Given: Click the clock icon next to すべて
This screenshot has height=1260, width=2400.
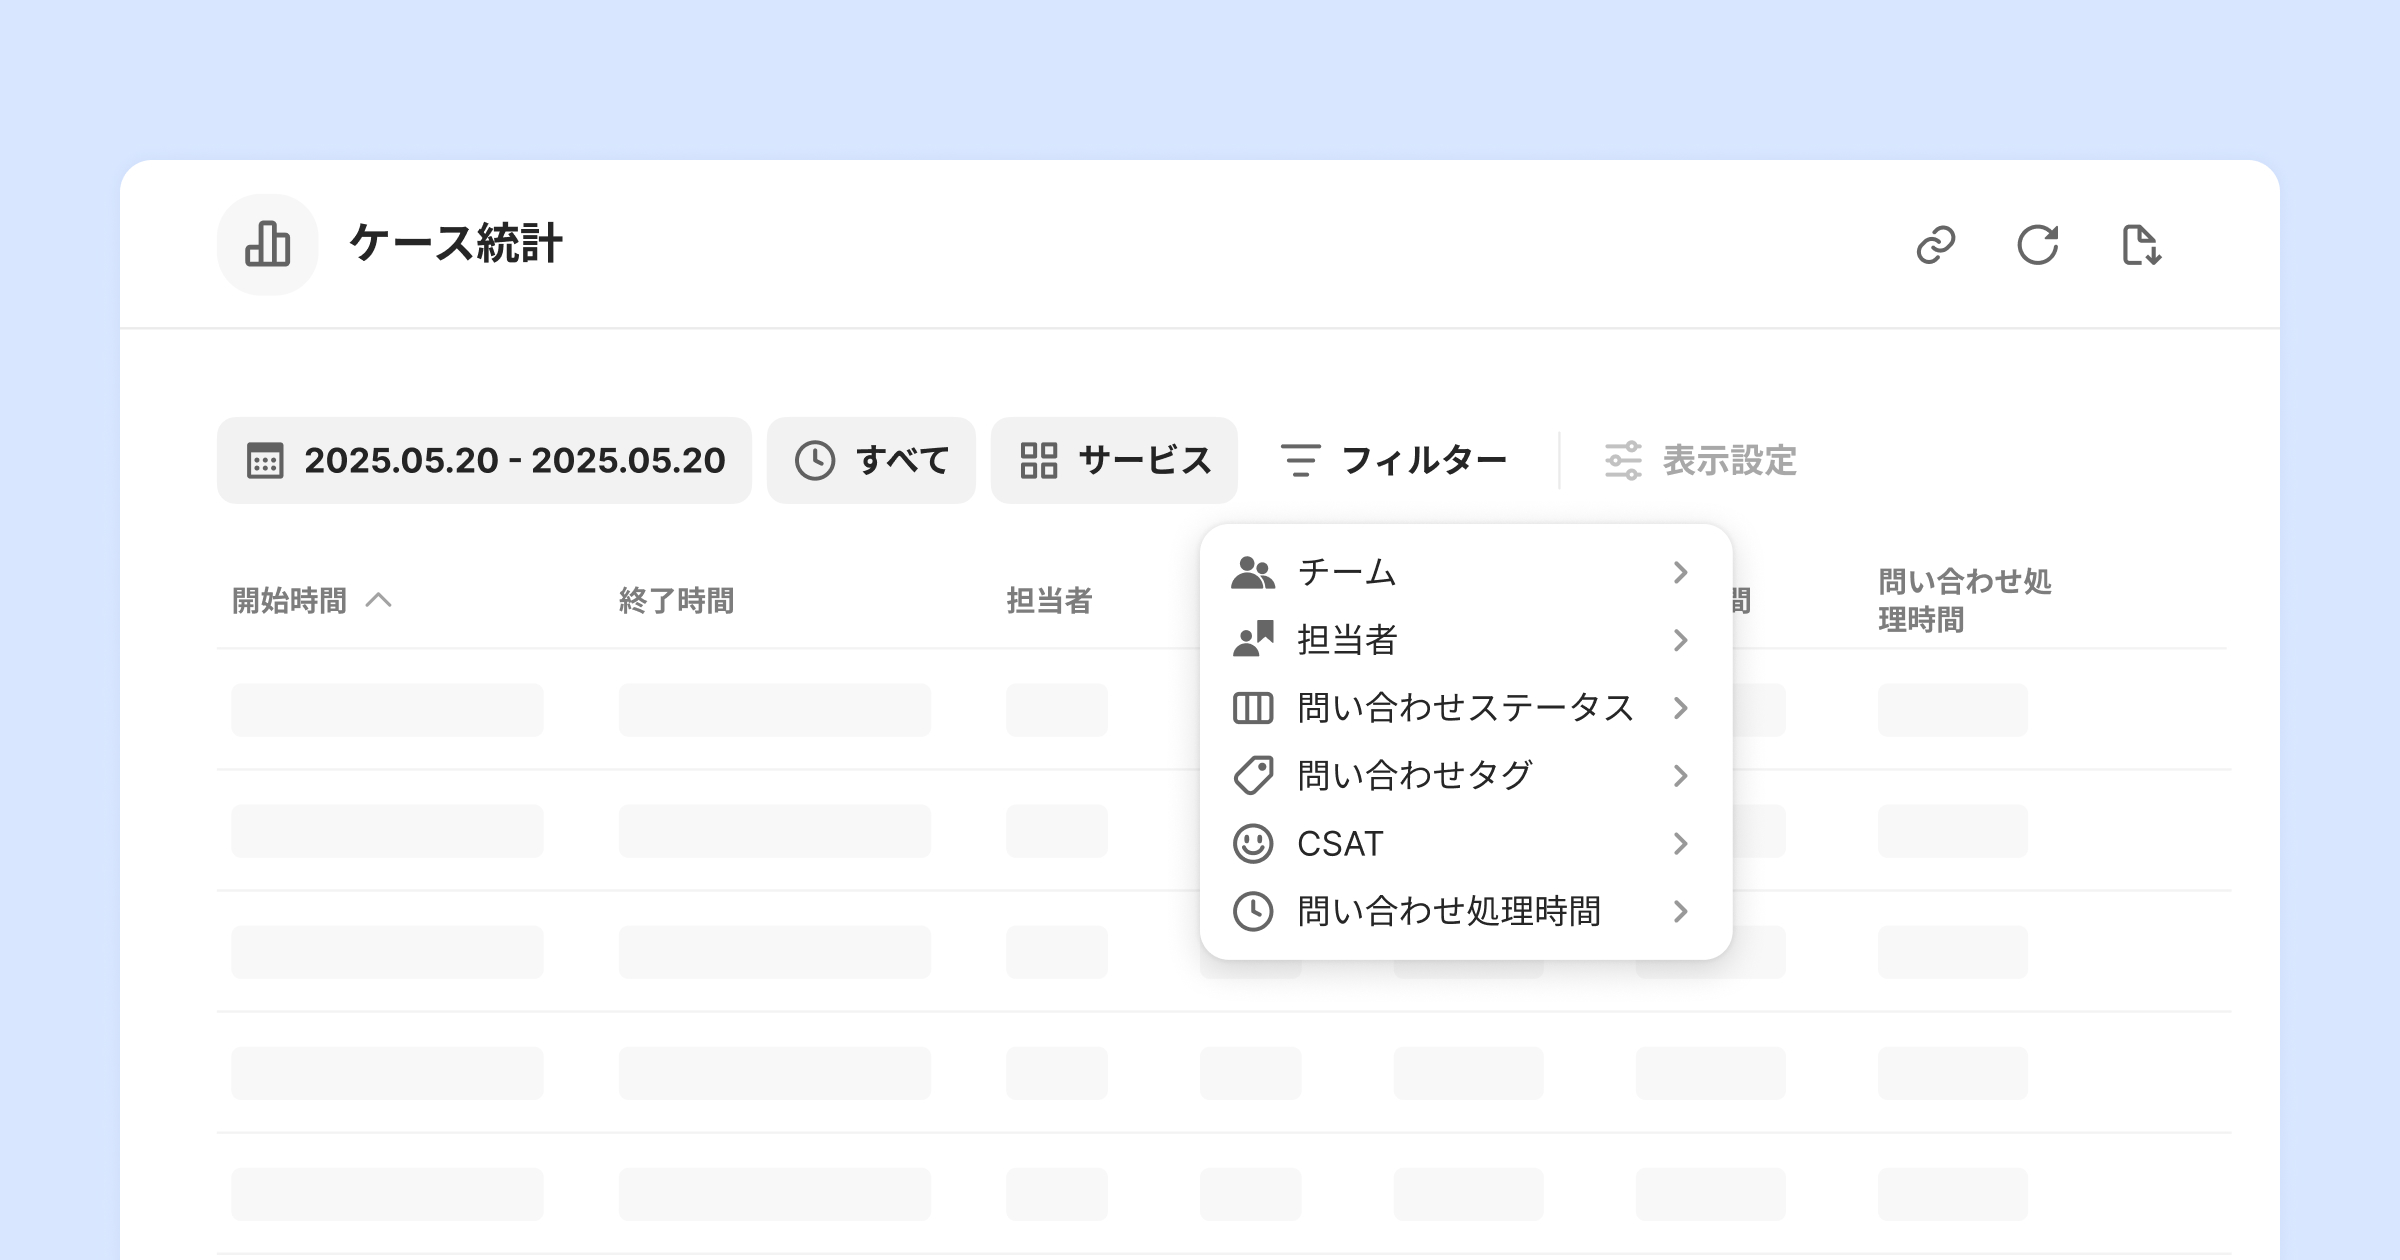Looking at the screenshot, I should click(x=815, y=461).
